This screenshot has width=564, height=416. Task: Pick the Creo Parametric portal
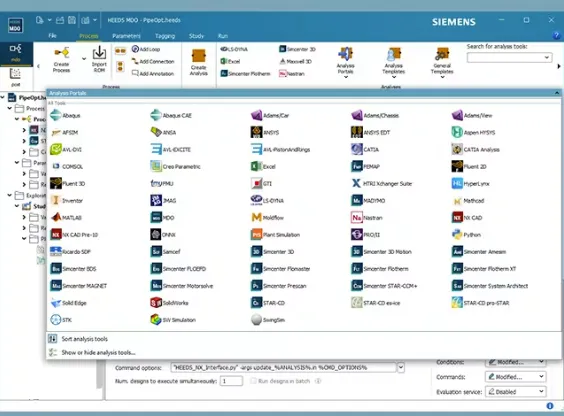[176, 166]
